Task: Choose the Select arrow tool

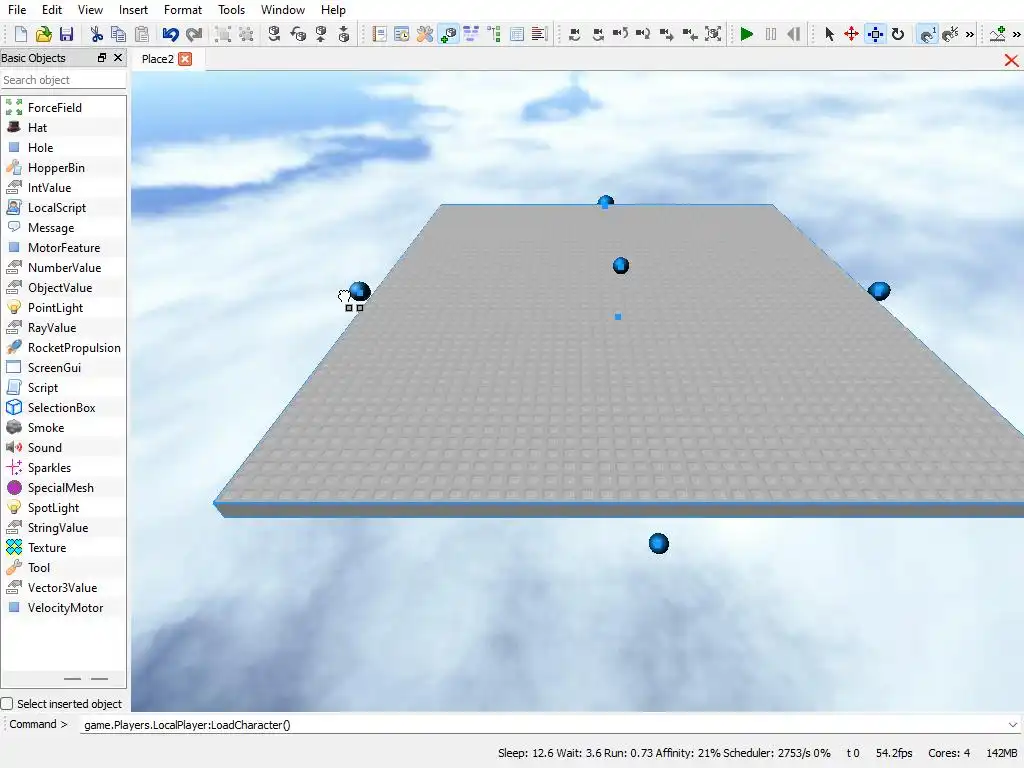Action: click(x=829, y=34)
